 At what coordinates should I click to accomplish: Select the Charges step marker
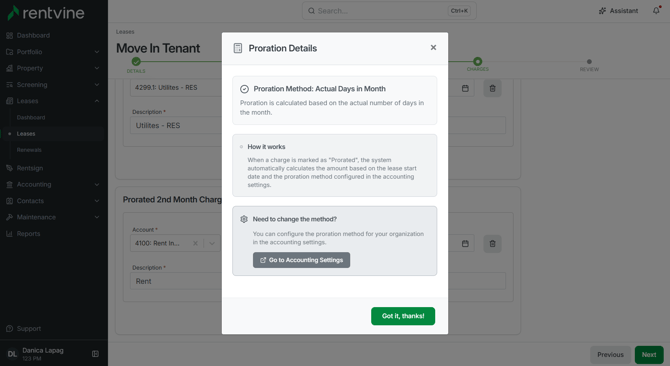pyautogui.click(x=477, y=61)
